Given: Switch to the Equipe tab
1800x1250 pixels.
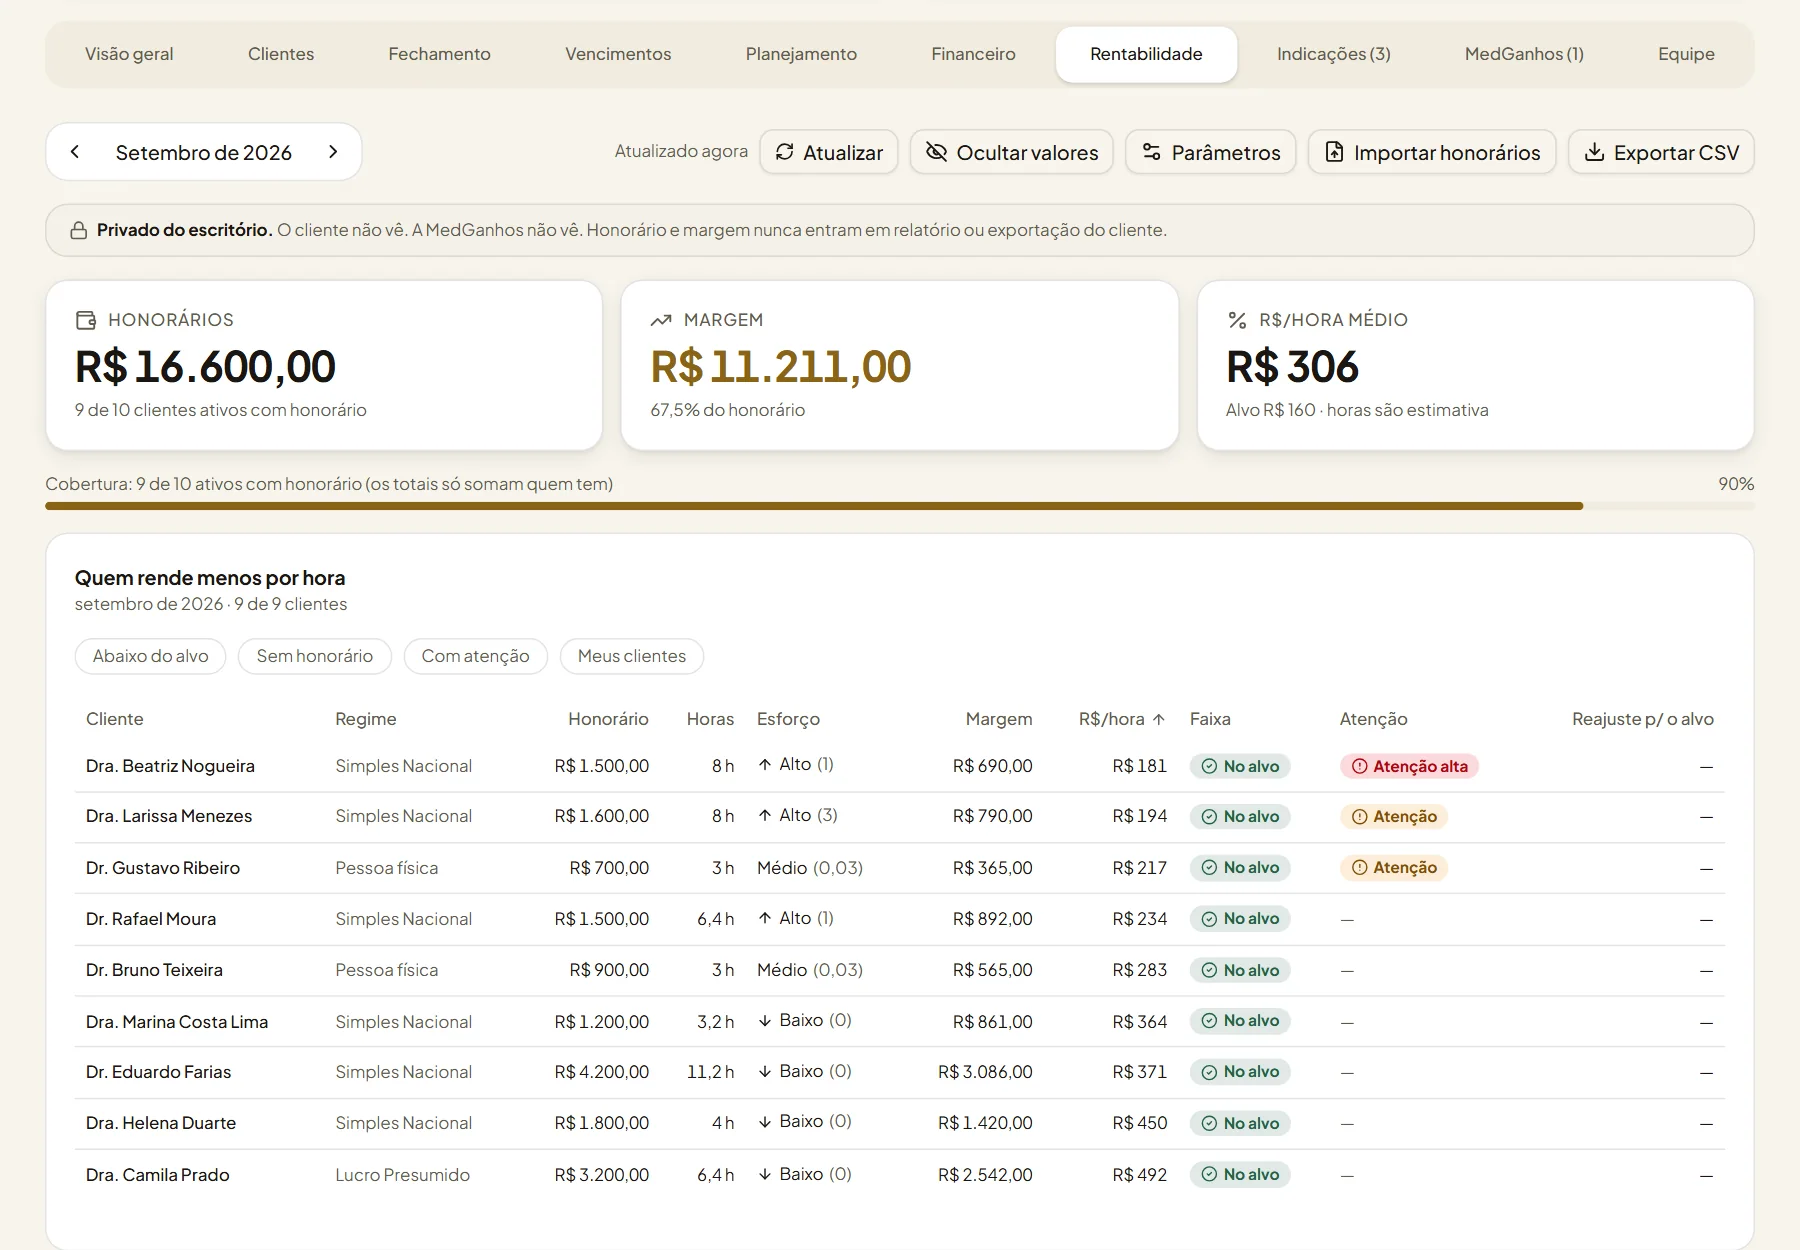Looking at the screenshot, I should (x=1686, y=54).
